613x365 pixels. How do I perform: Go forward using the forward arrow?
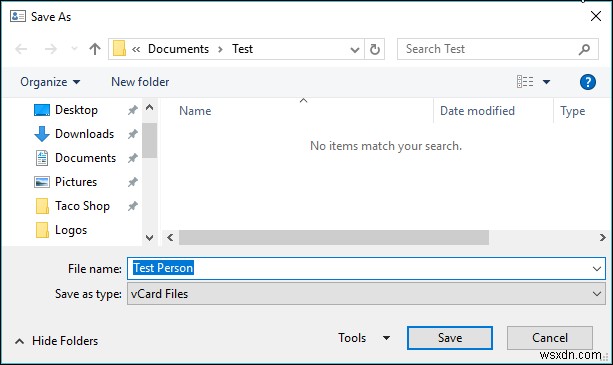(50, 49)
